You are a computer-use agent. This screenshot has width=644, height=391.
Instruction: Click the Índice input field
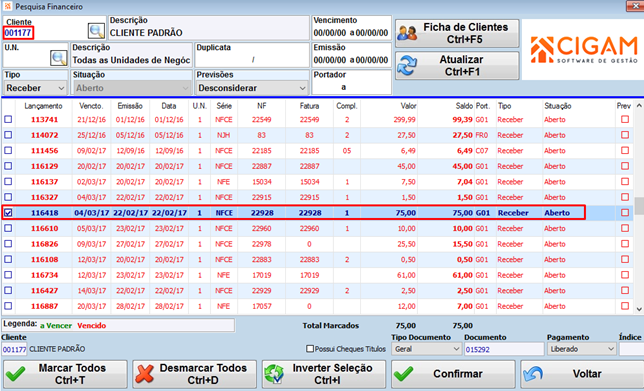pos(631,349)
